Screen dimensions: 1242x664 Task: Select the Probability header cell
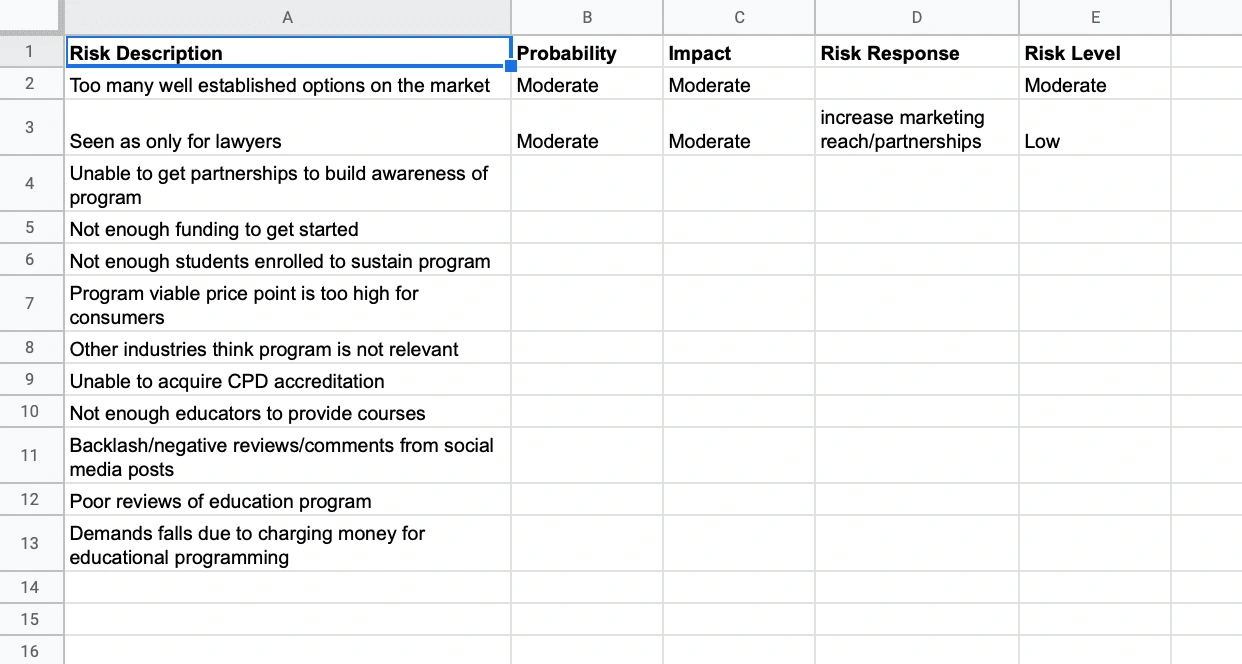(x=587, y=53)
